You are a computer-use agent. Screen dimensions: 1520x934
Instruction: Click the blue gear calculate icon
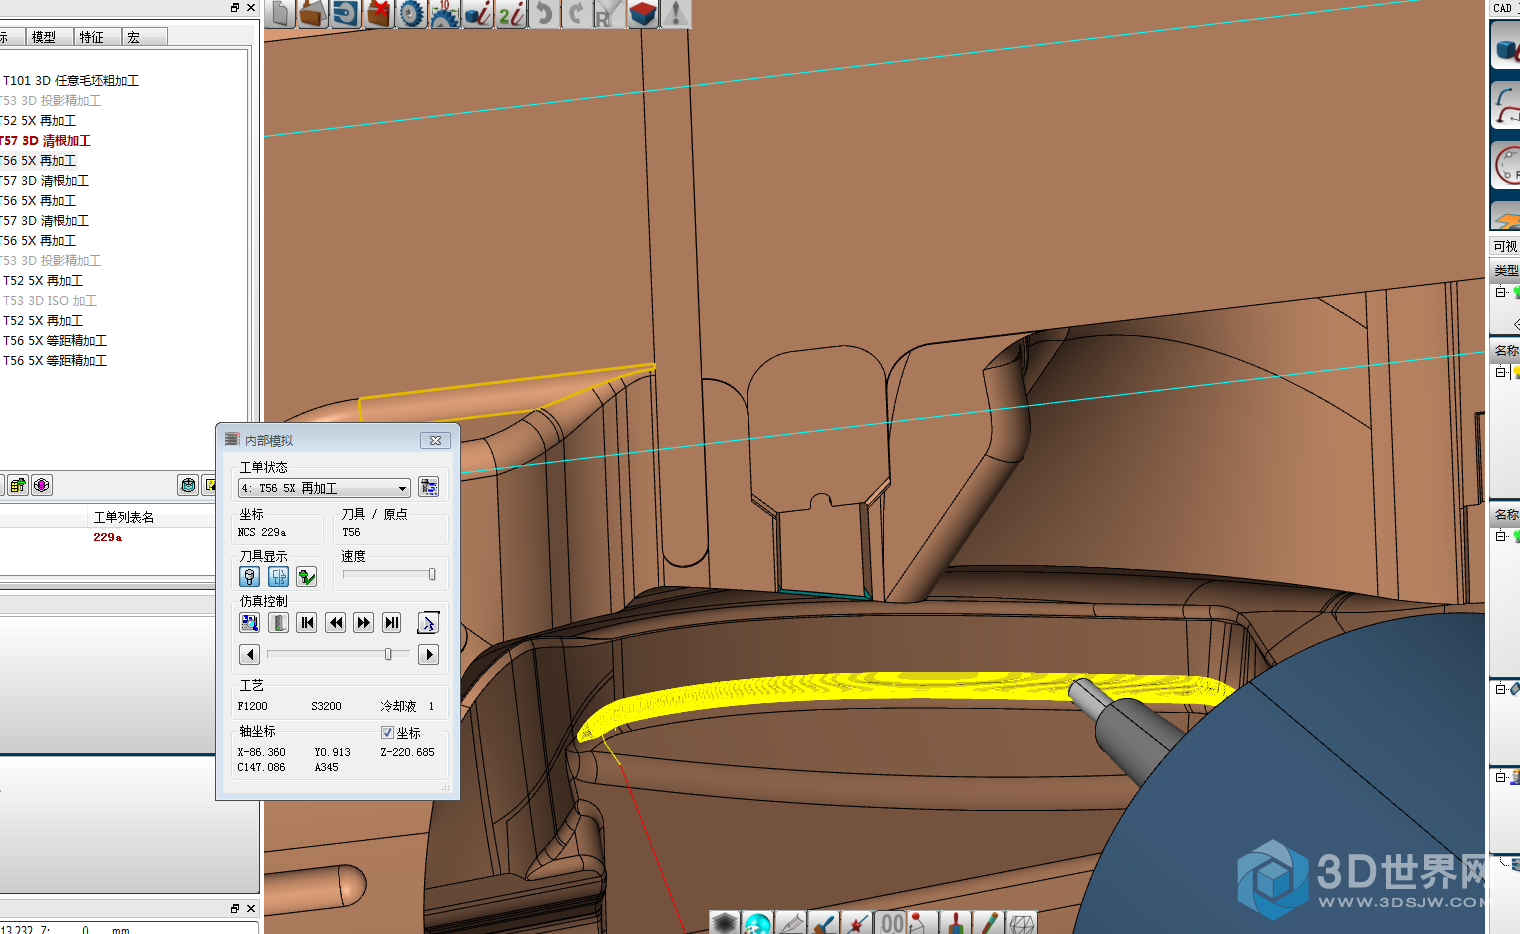(x=412, y=13)
